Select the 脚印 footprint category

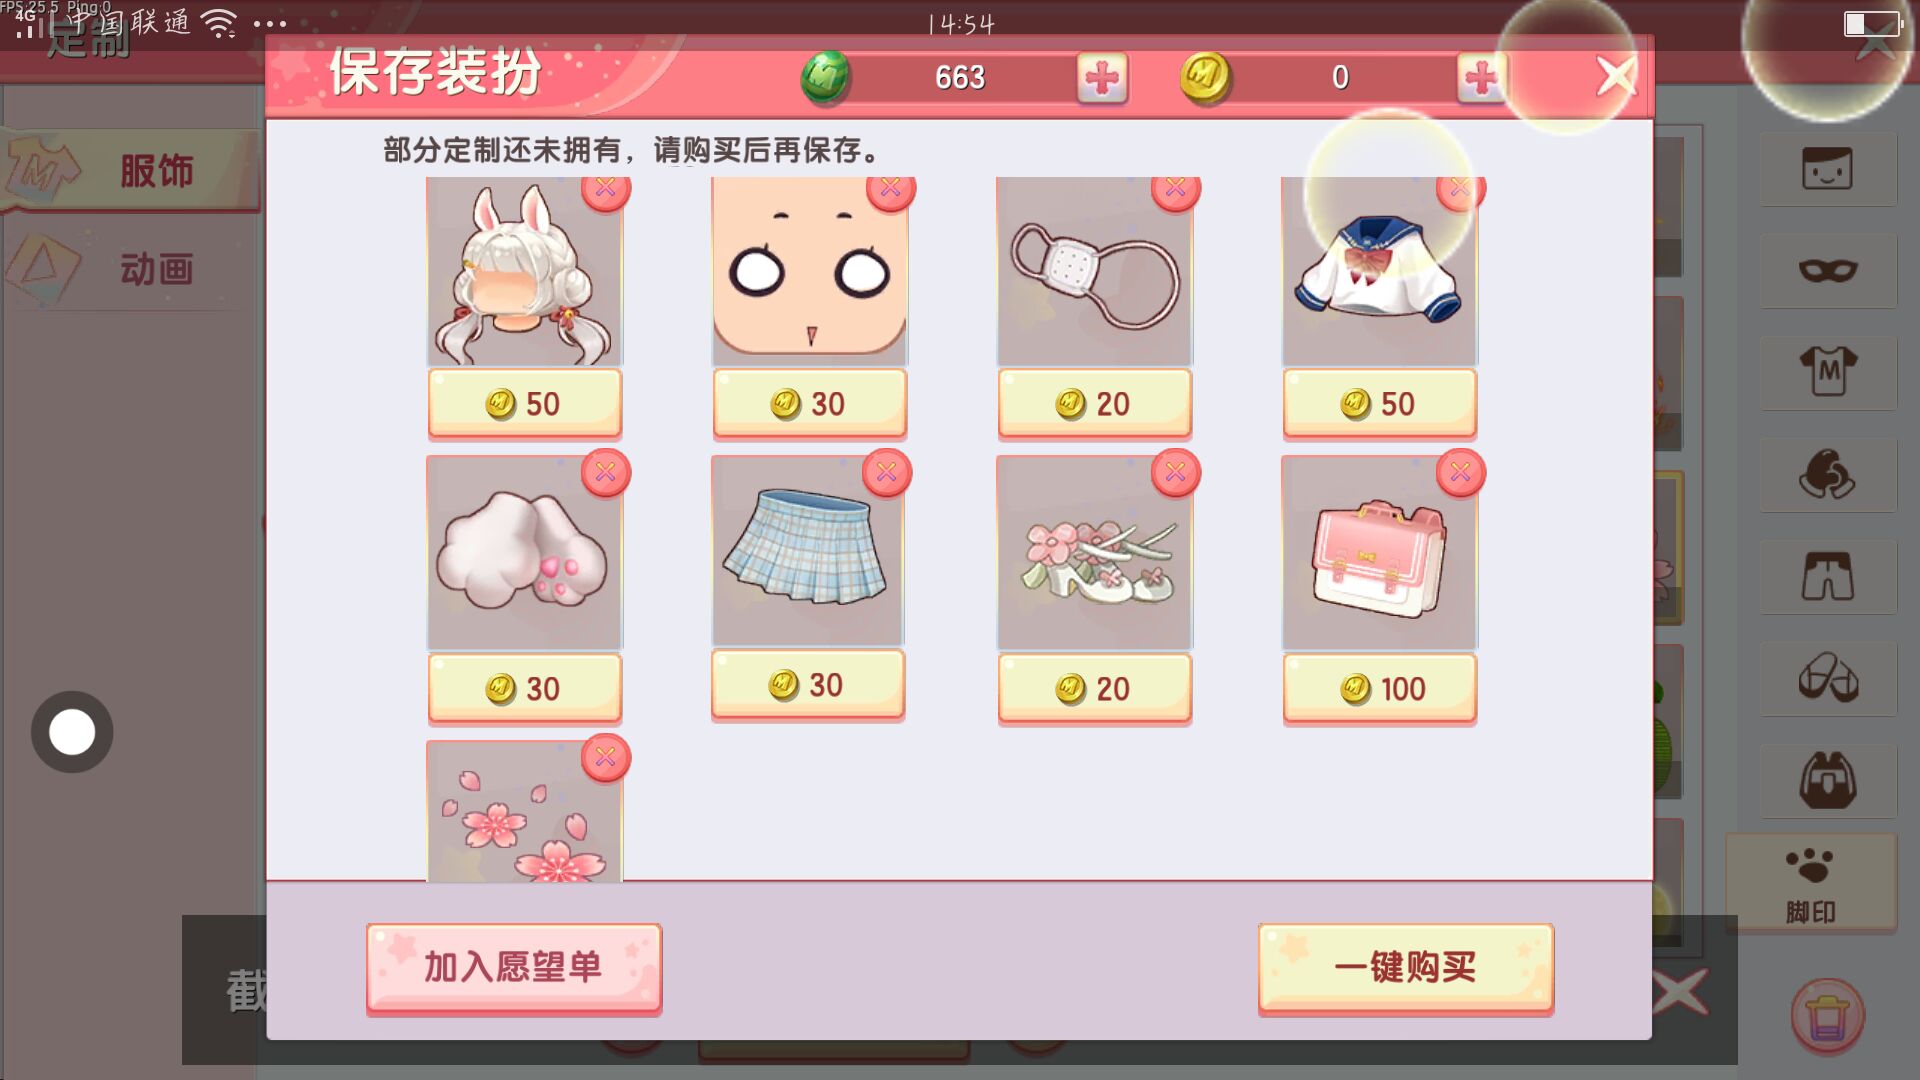1811,884
